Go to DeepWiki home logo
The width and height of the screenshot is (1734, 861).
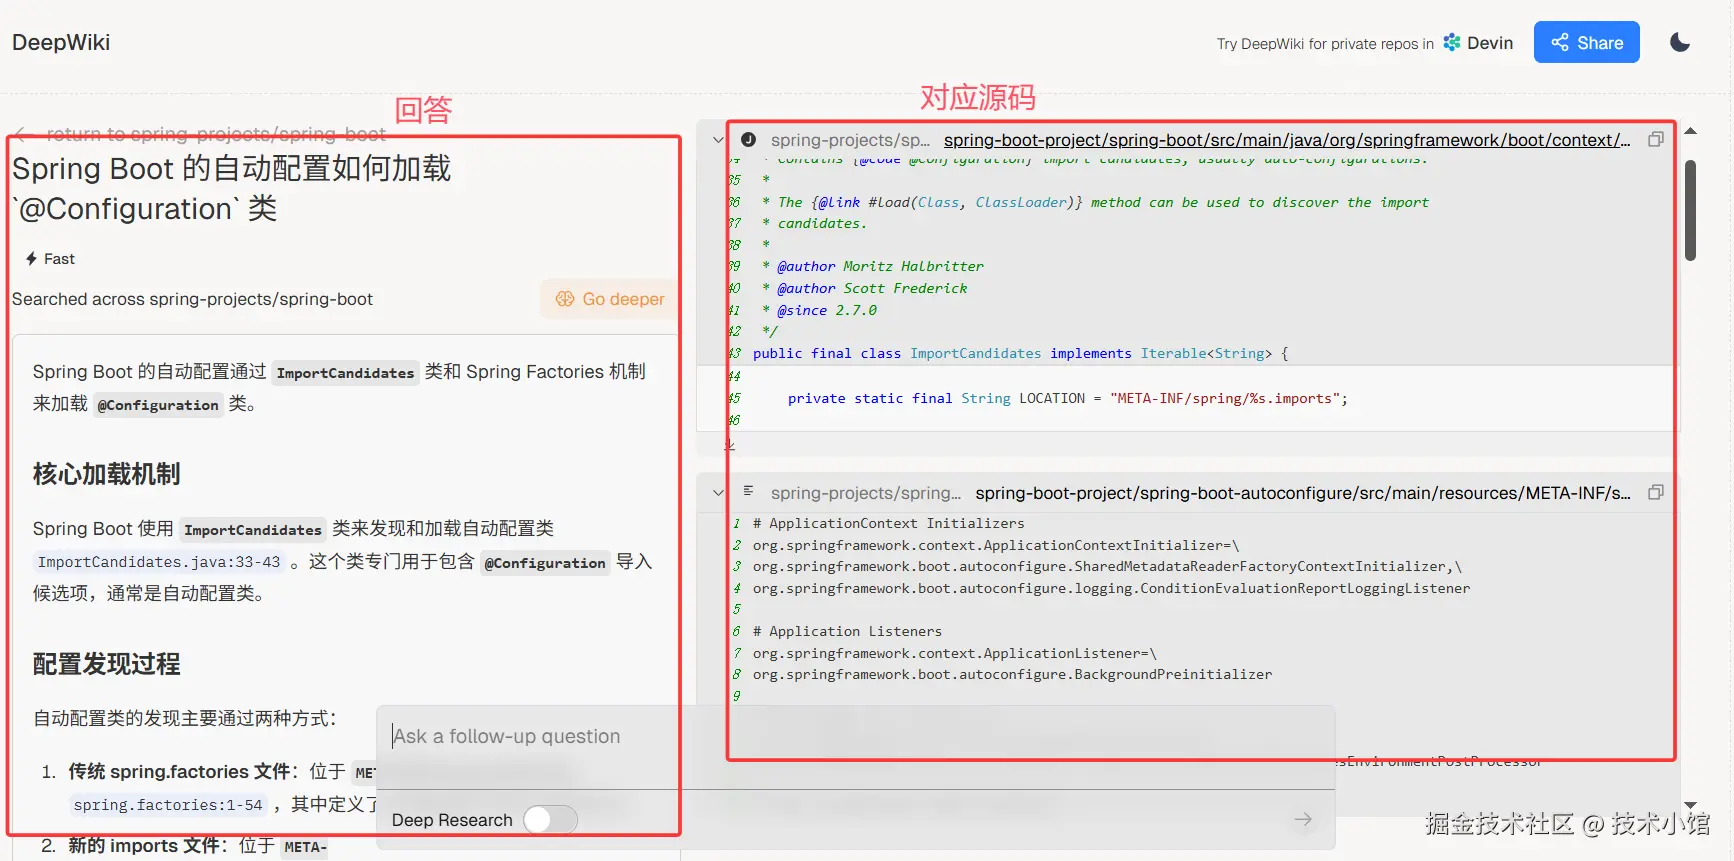click(61, 42)
